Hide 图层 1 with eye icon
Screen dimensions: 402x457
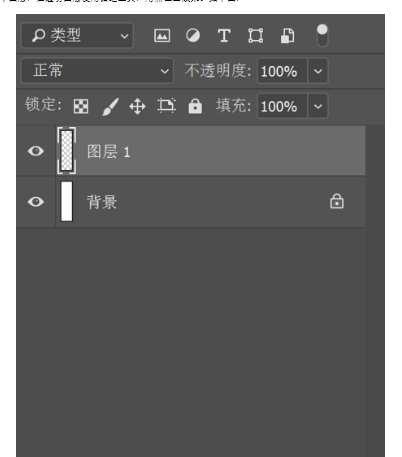click(36, 151)
